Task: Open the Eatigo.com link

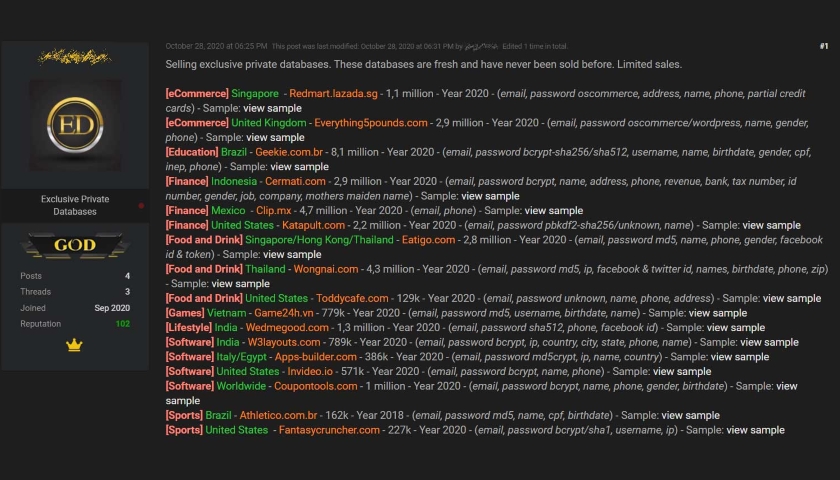Action: pyautogui.click(x=429, y=240)
